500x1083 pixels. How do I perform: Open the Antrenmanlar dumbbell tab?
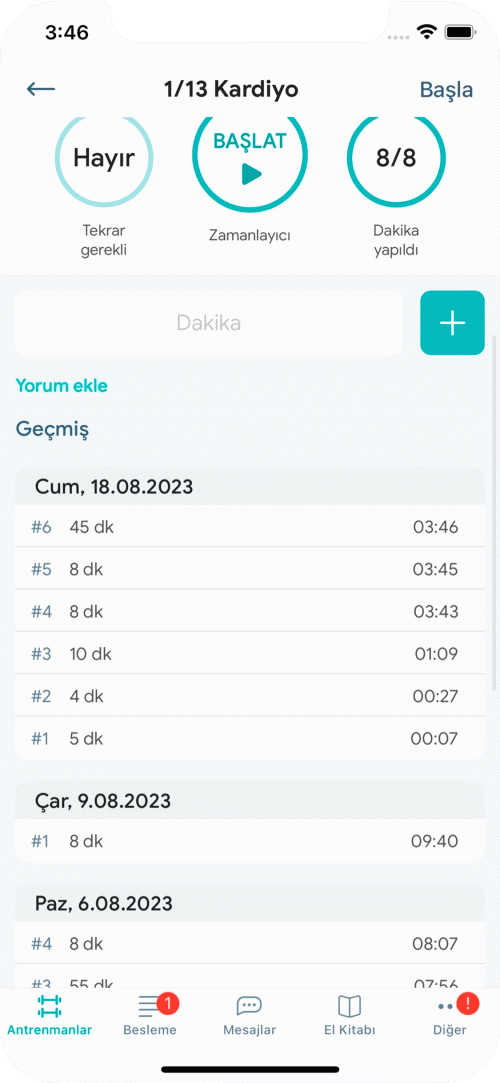[x=49, y=1015]
